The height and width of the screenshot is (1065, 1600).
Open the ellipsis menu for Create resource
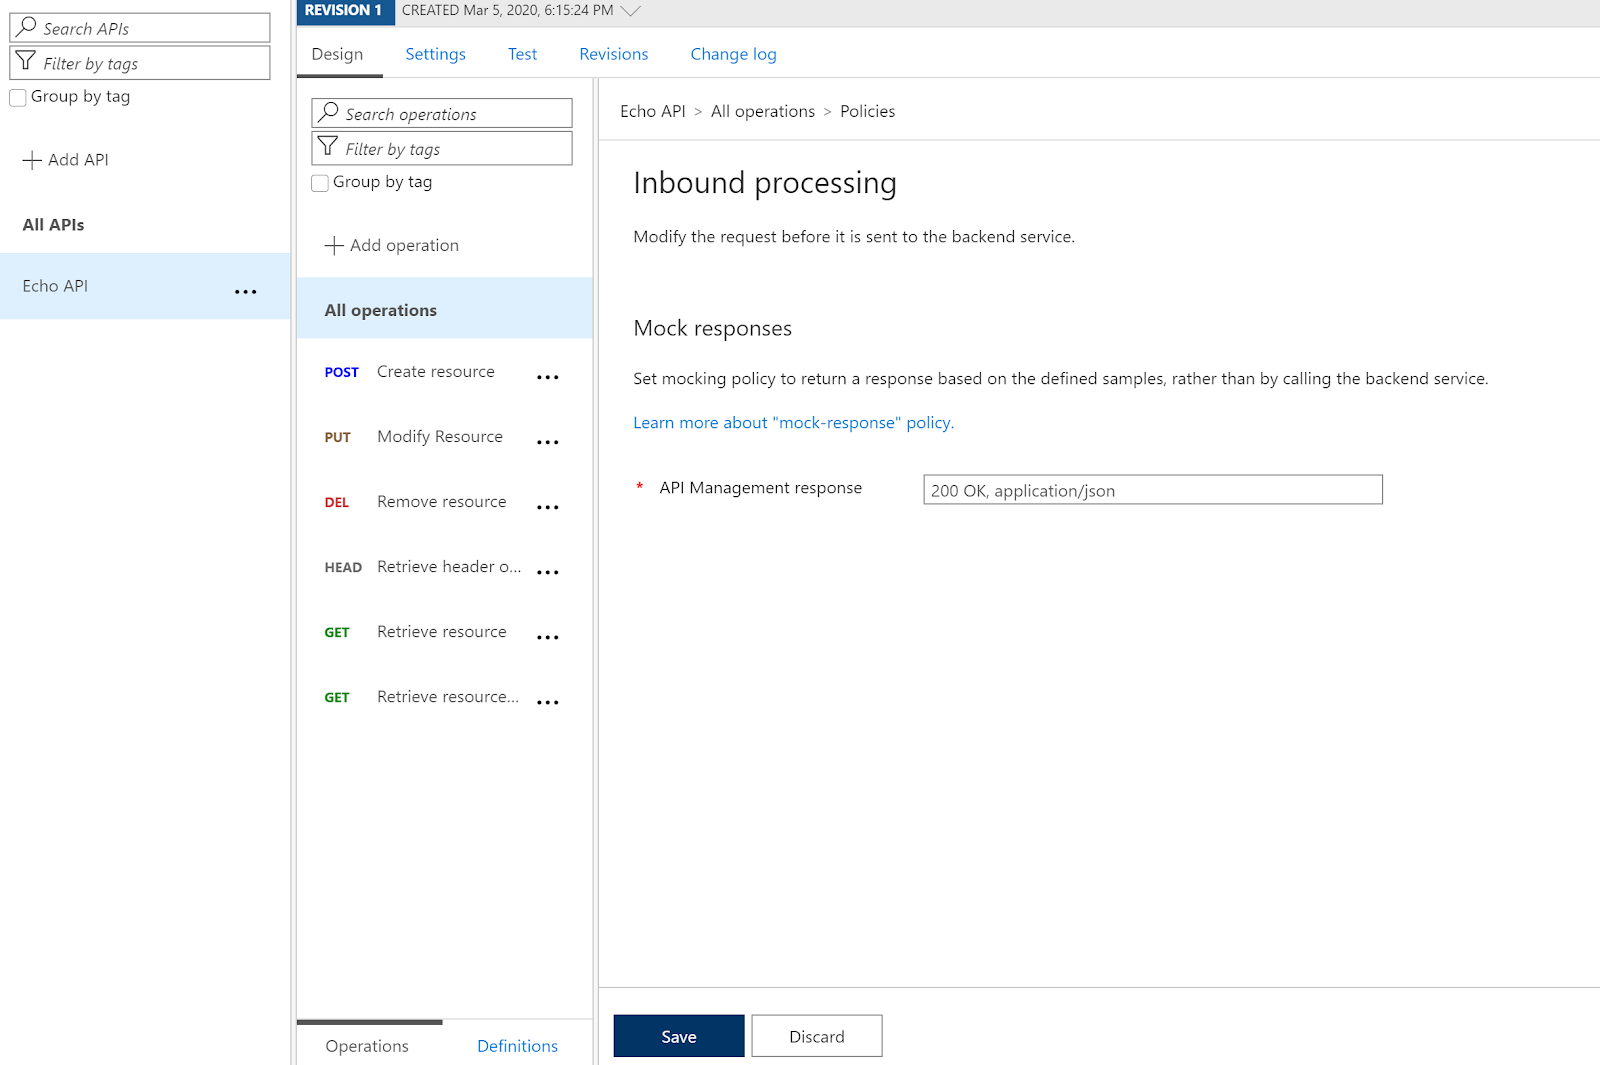point(547,378)
